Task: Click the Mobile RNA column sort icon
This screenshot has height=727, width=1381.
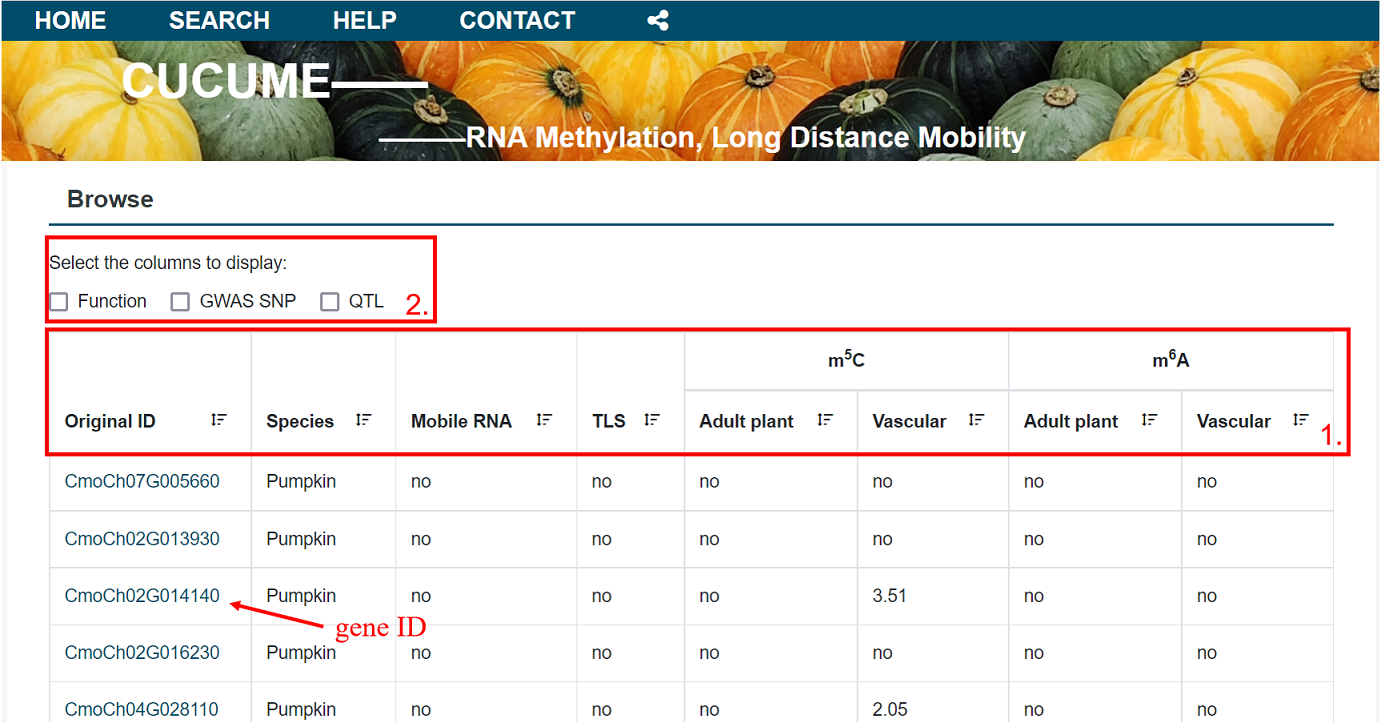Action: click(544, 420)
